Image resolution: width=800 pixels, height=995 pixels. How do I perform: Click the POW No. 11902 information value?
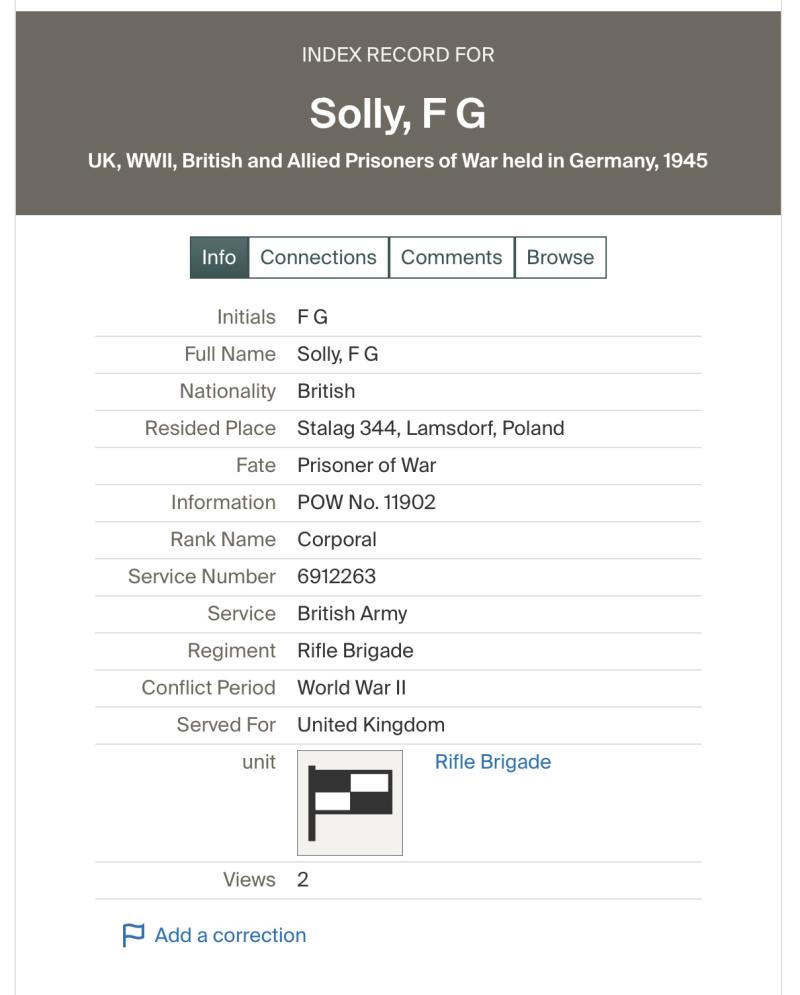367,502
